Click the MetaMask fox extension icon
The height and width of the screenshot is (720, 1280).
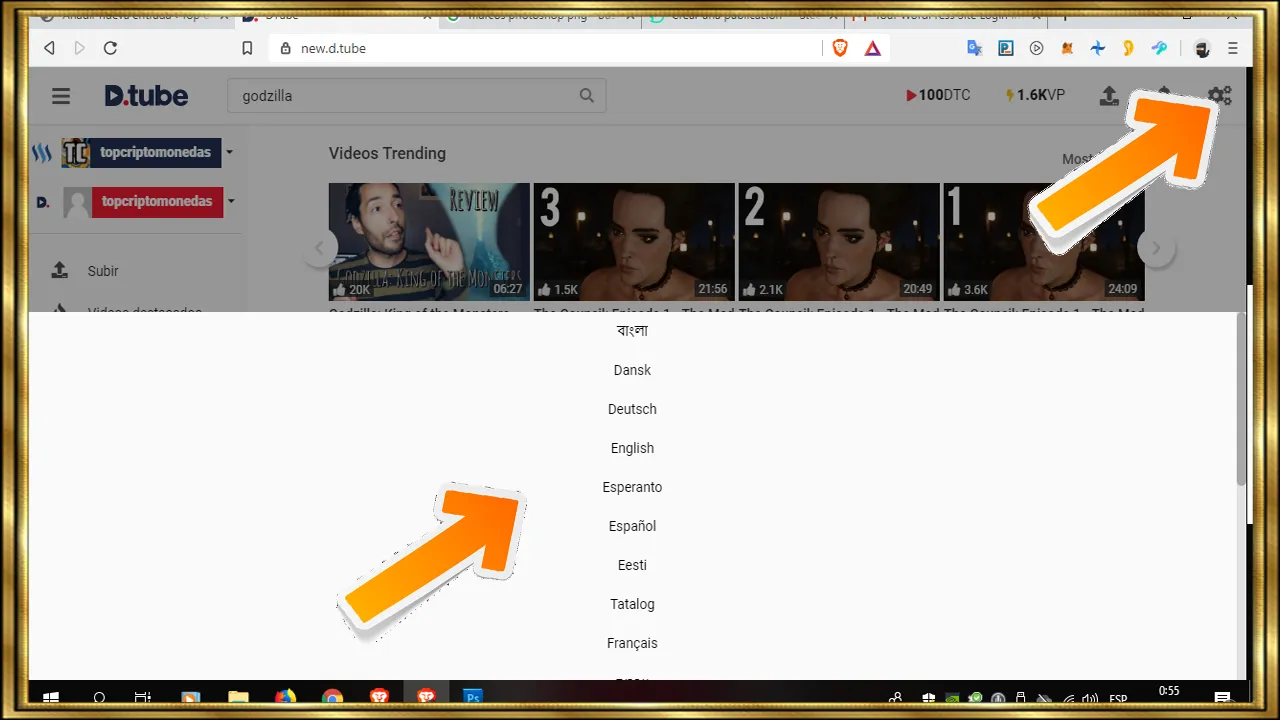click(1067, 48)
